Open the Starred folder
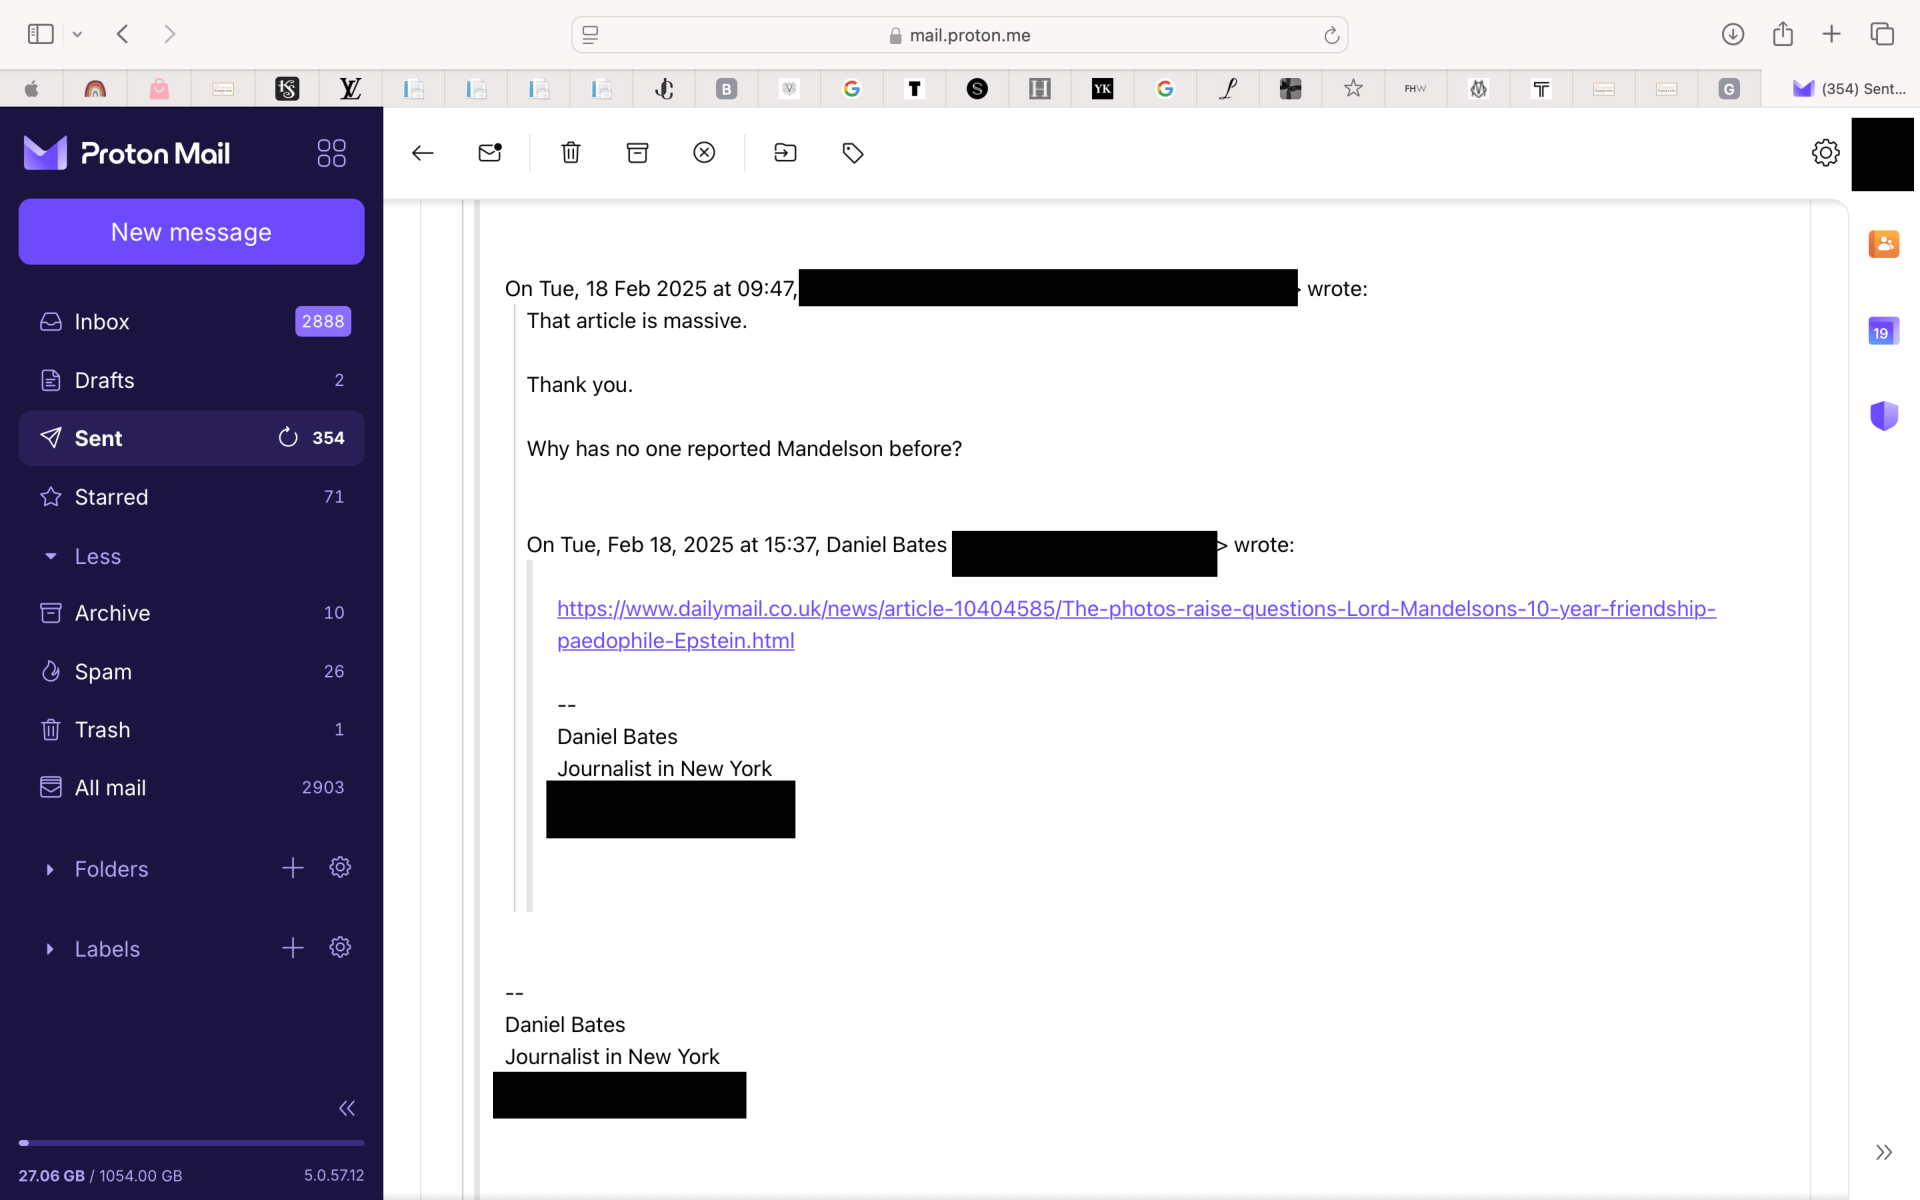 (x=111, y=497)
